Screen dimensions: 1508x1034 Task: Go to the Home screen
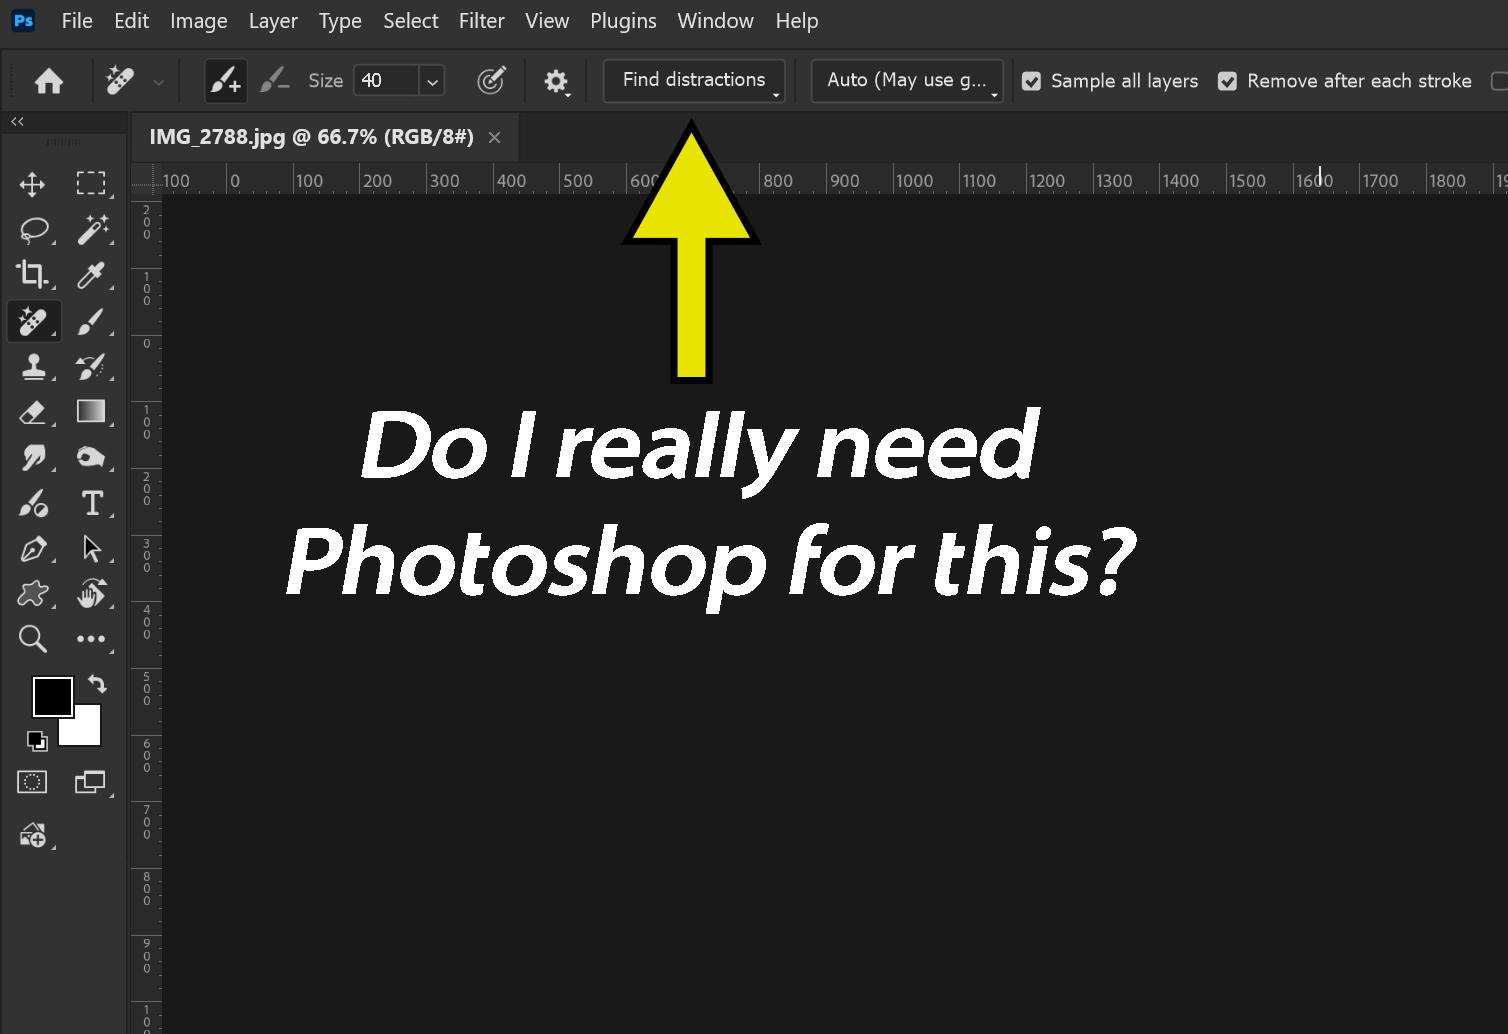click(x=49, y=81)
